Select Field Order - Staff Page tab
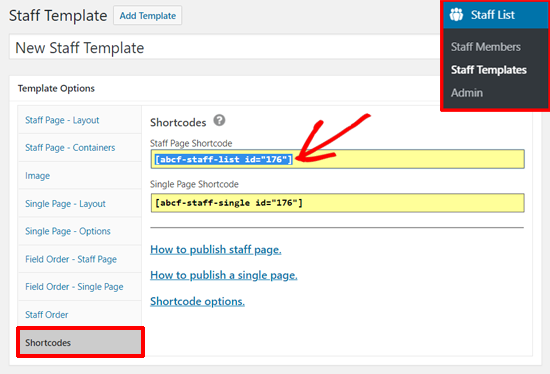Screen dimensions: 550x374 pyautogui.click(x=80, y=259)
